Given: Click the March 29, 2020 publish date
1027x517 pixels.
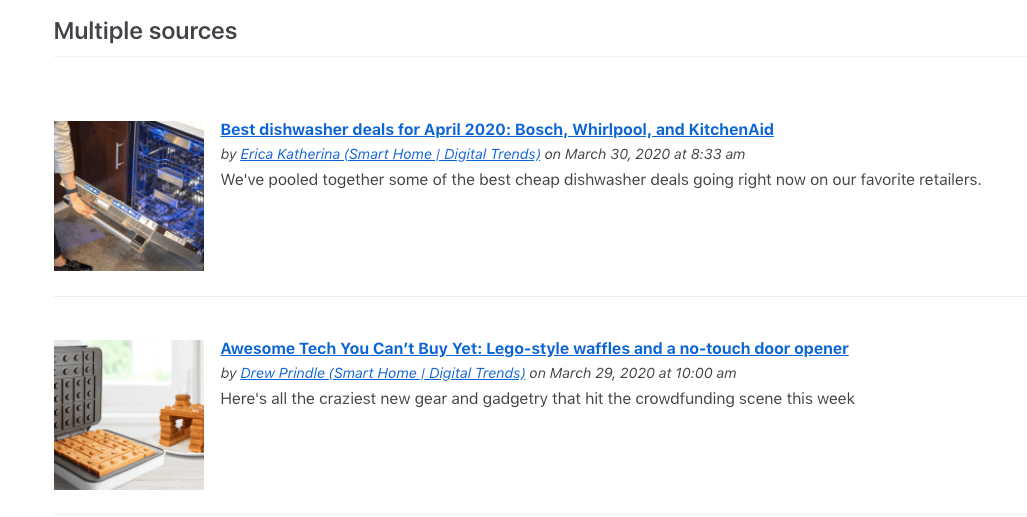Looking at the screenshot, I should coord(603,374).
